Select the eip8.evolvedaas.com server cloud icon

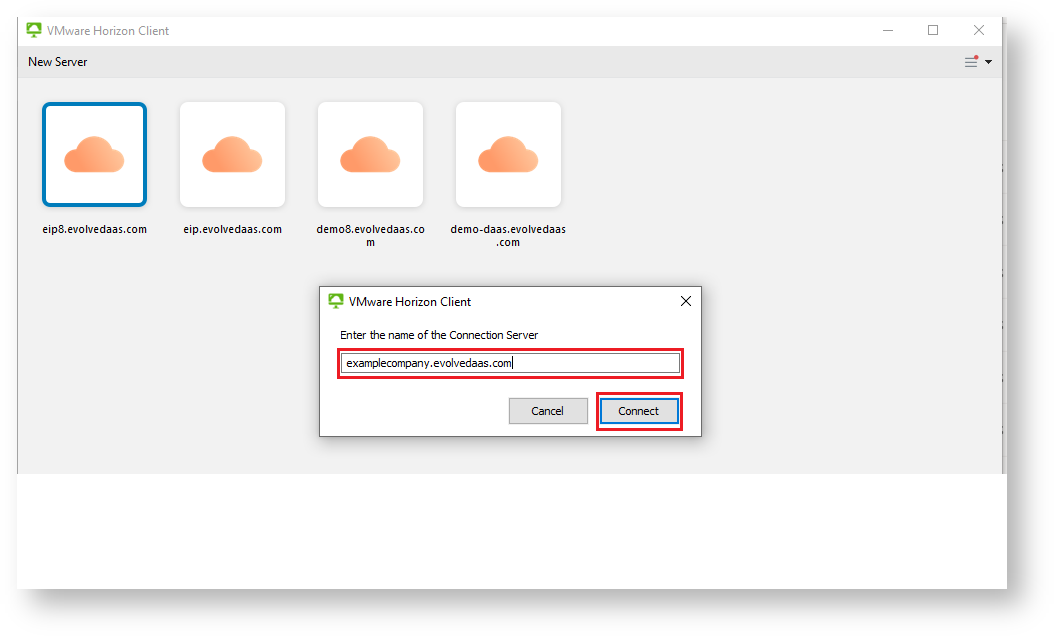[x=94, y=155]
